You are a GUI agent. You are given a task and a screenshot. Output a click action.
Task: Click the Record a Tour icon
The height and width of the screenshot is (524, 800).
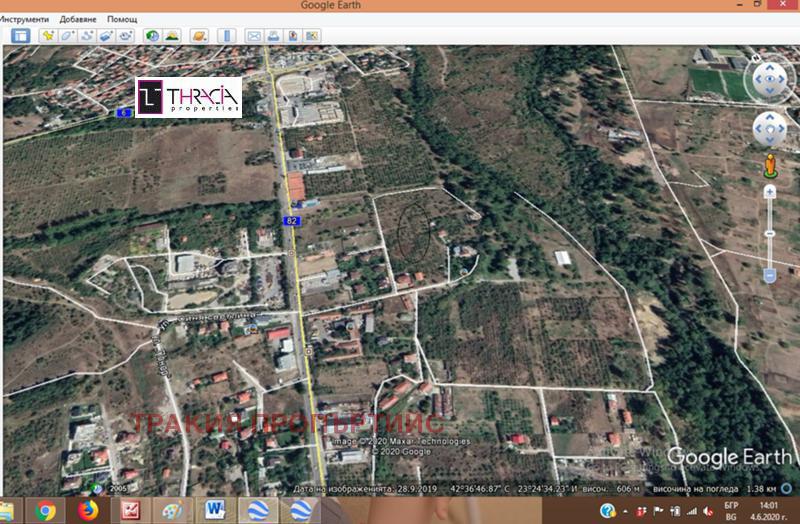point(125,36)
